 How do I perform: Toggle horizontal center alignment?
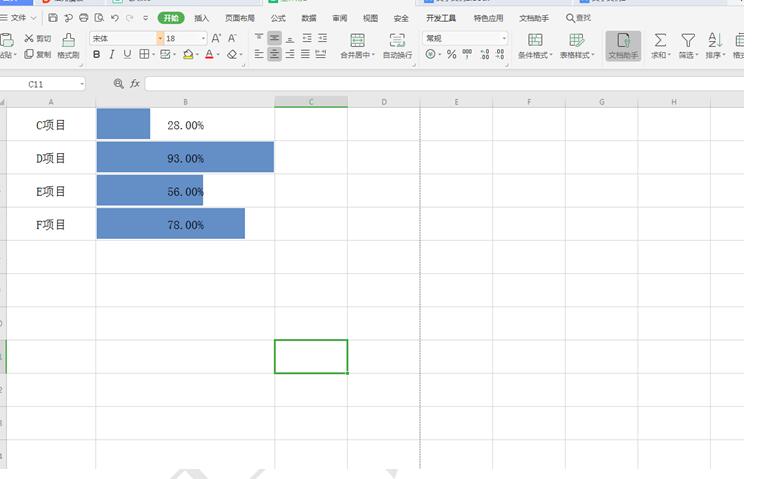click(274, 54)
